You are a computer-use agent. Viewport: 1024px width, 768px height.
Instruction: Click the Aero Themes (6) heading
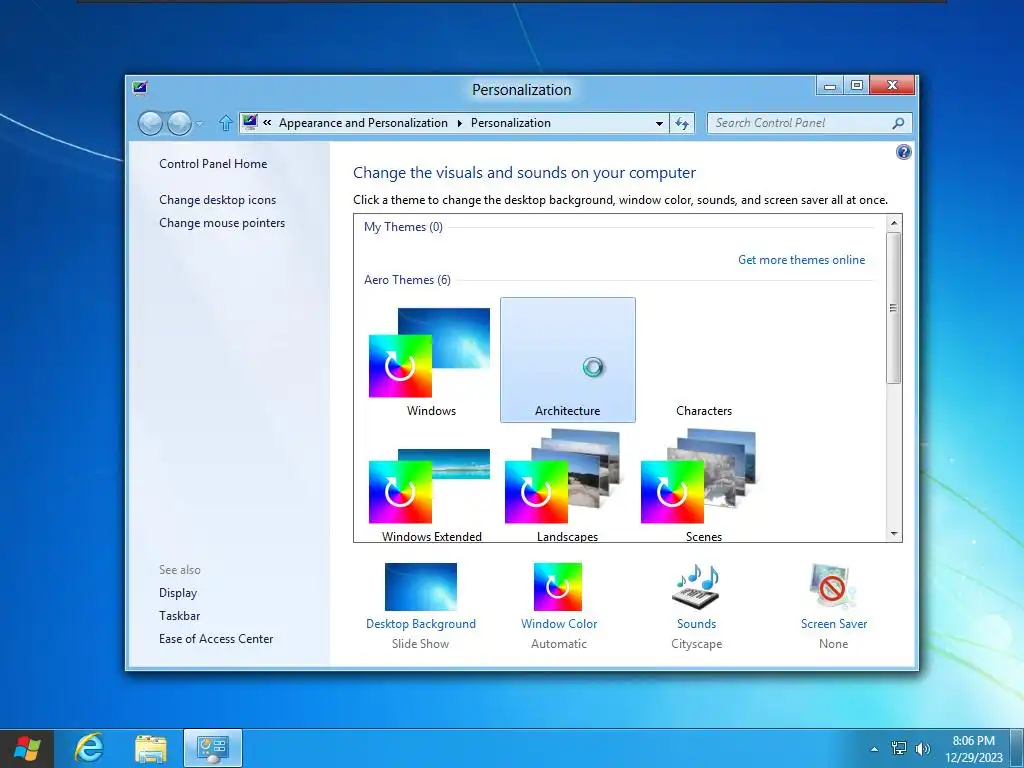click(x=407, y=280)
